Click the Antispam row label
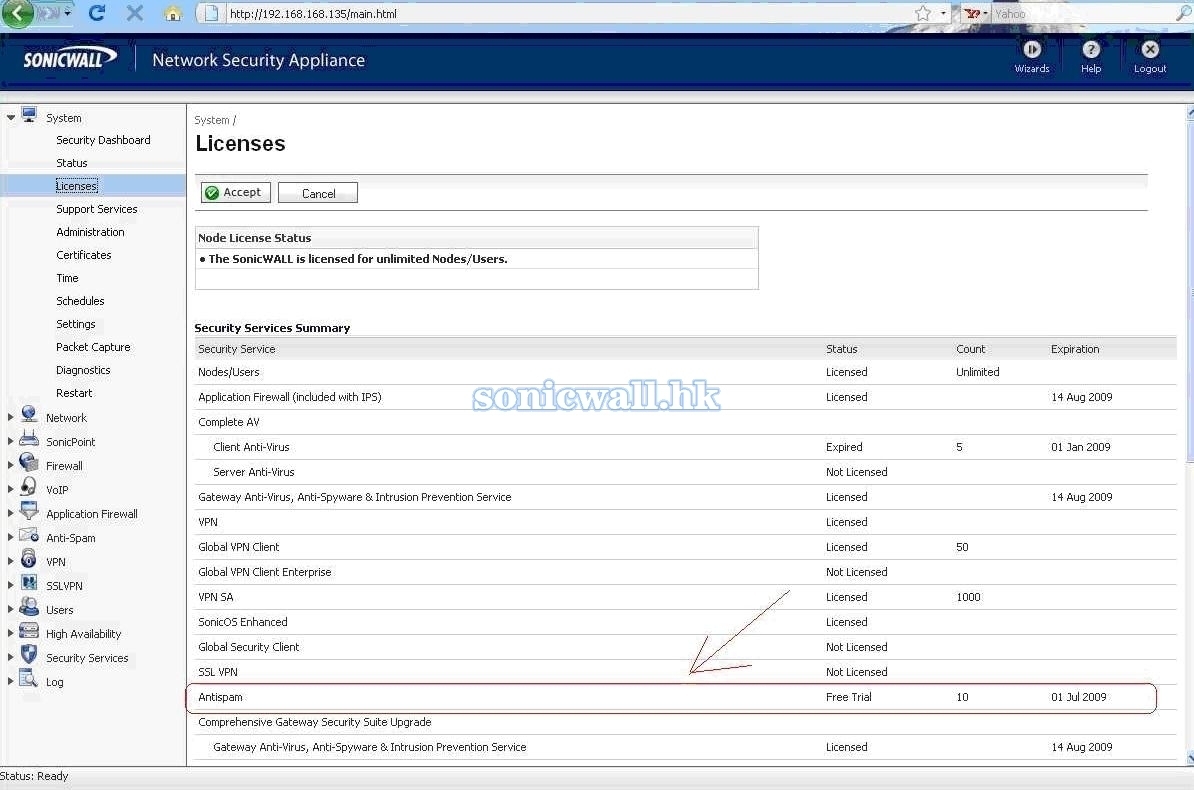The image size is (1194, 790). point(220,697)
